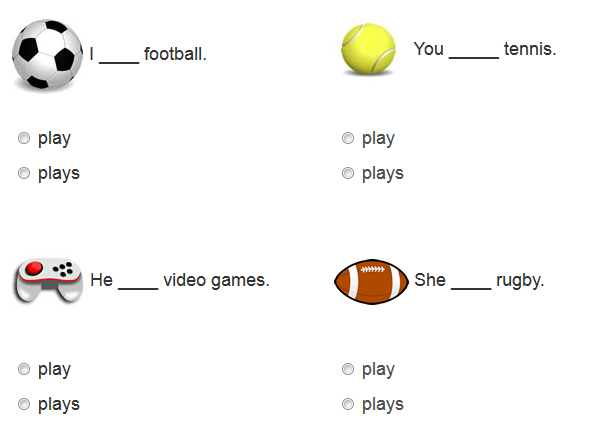Click the word "rugby" in the sentence
Viewport: 601px width, 445px height.
520,280
